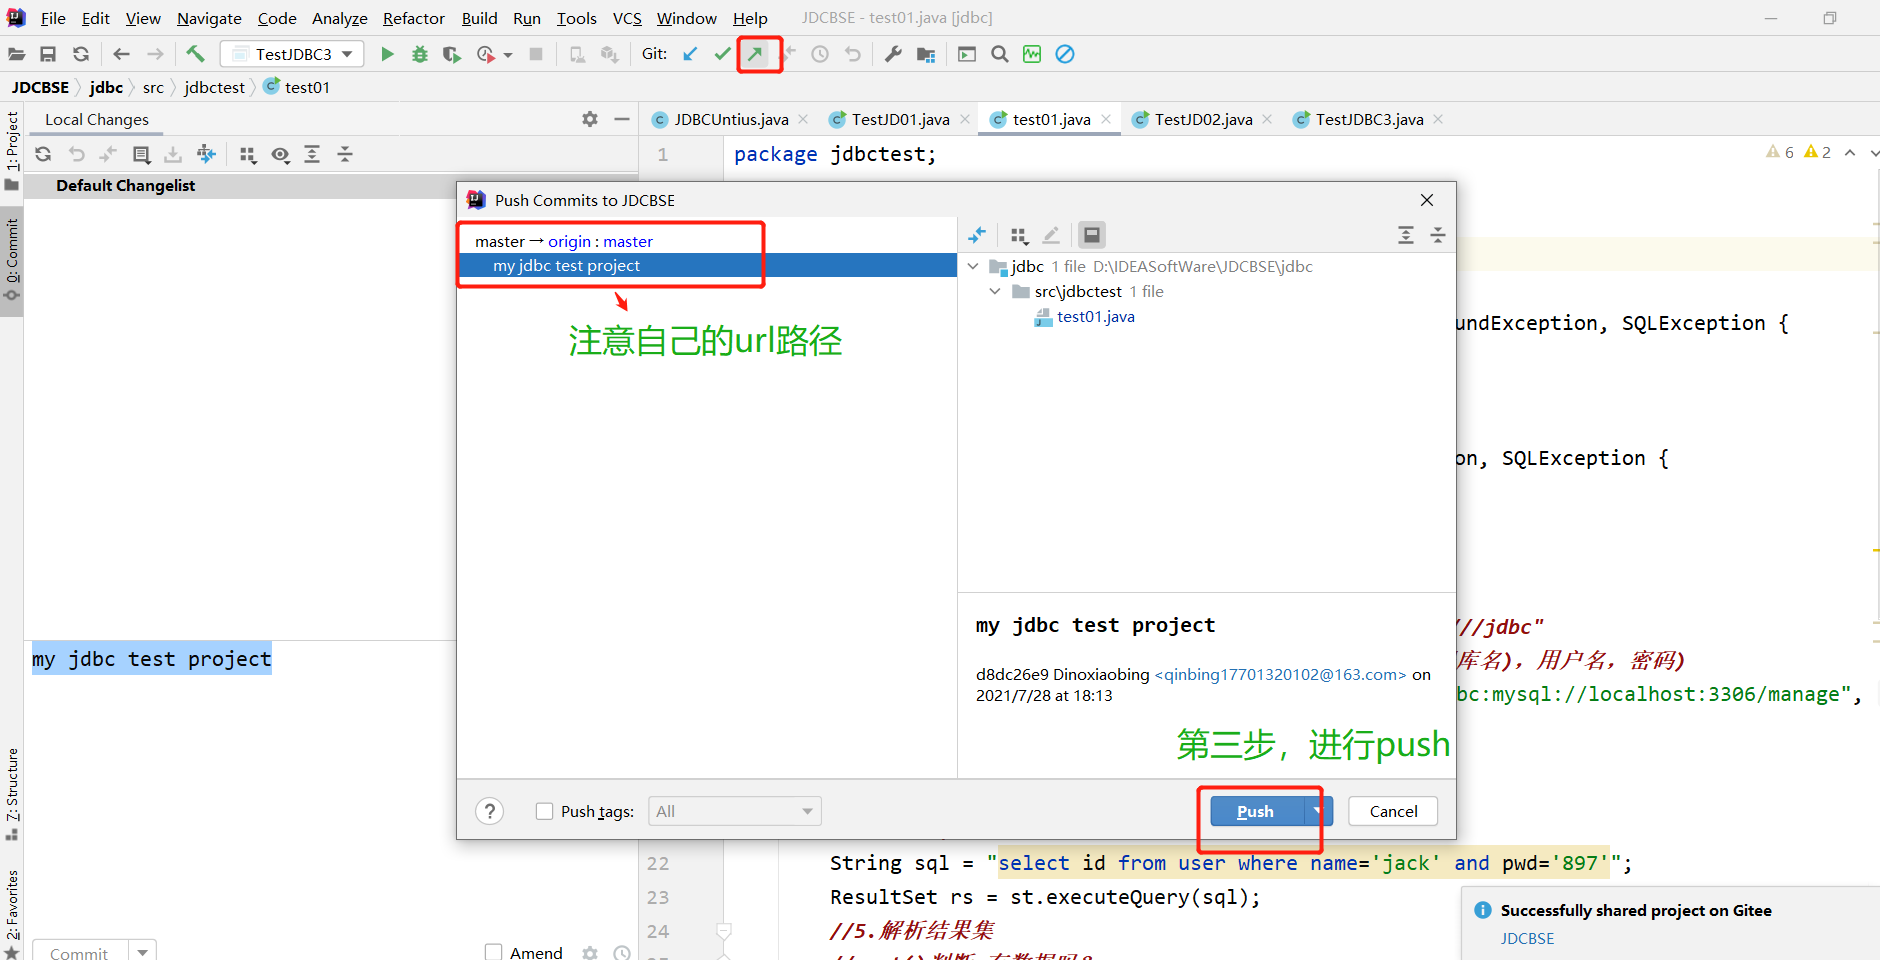This screenshot has height=960, width=1880.
Task: Open VCS menu
Action: (x=627, y=18)
